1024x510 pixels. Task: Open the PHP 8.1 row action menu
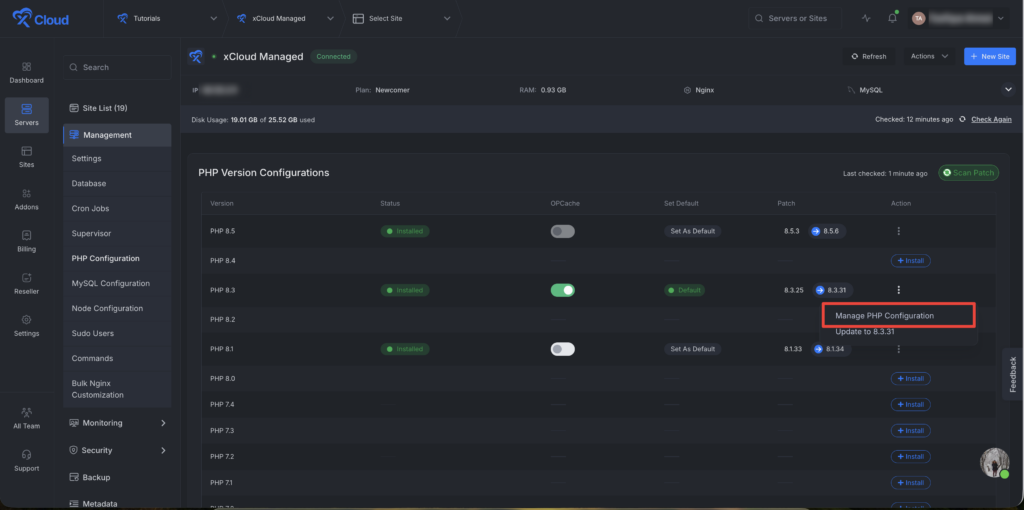(x=899, y=349)
